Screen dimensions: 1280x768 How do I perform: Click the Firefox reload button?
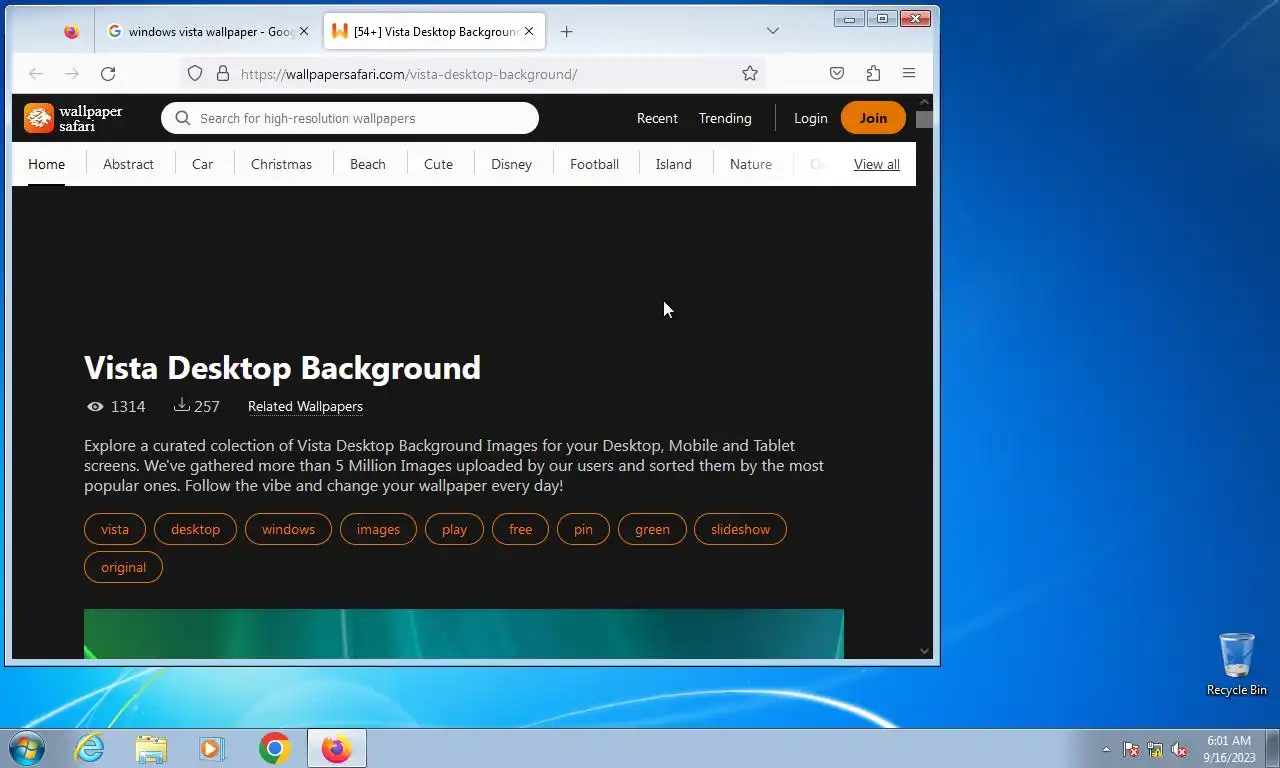108,73
